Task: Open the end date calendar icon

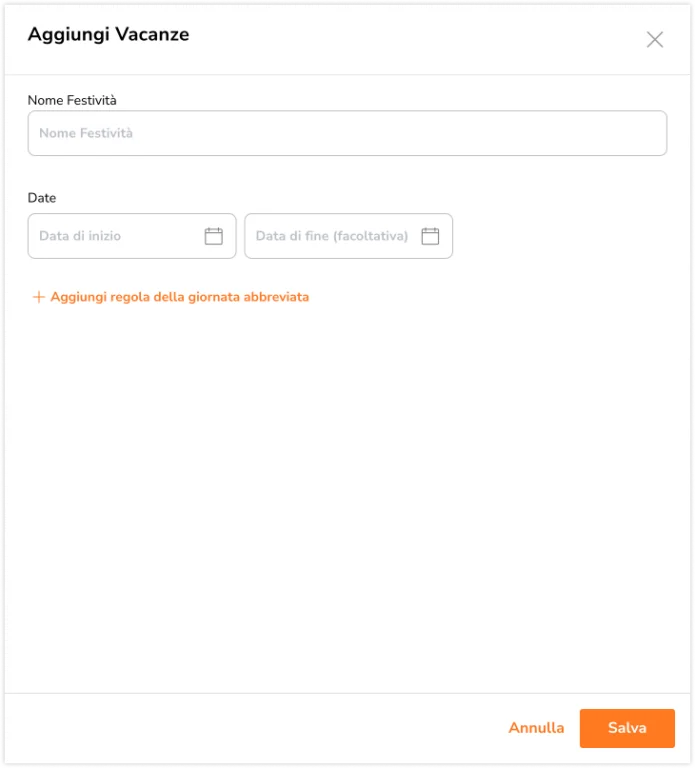Action: pyautogui.click(x=430, y=236)
